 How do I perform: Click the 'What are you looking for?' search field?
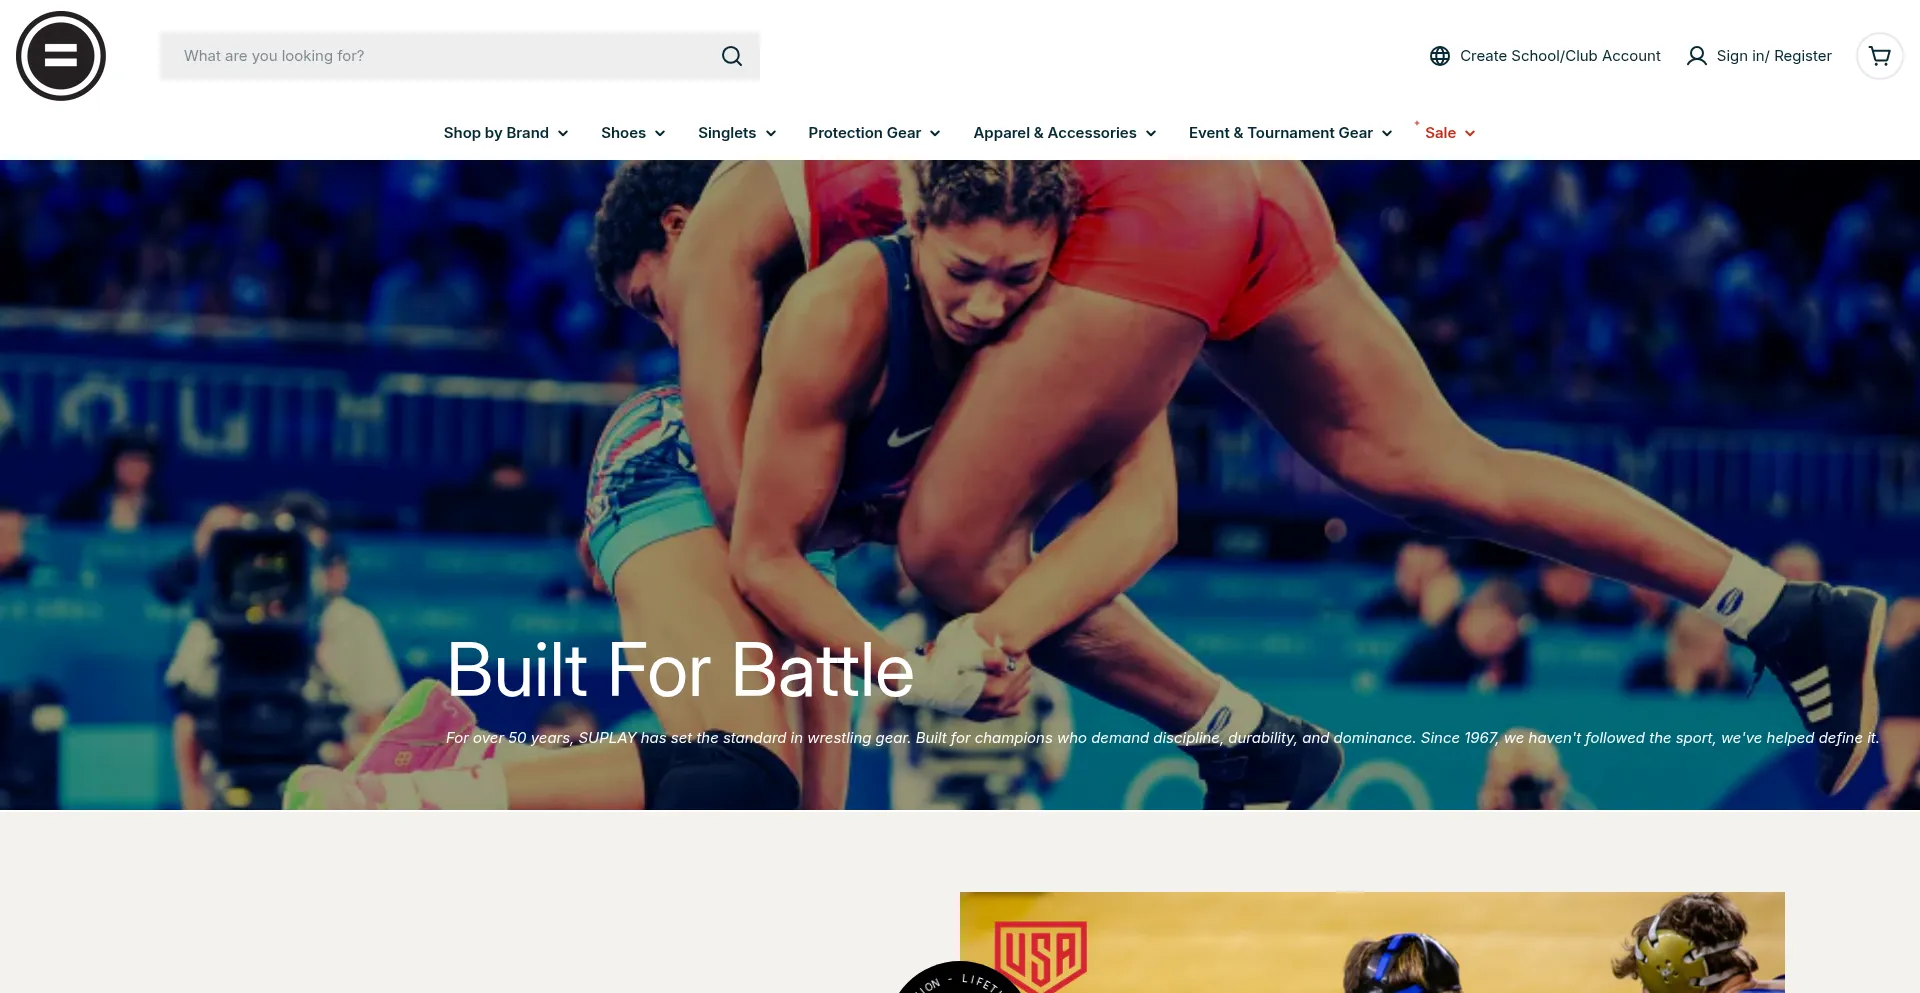pos(440,56)
